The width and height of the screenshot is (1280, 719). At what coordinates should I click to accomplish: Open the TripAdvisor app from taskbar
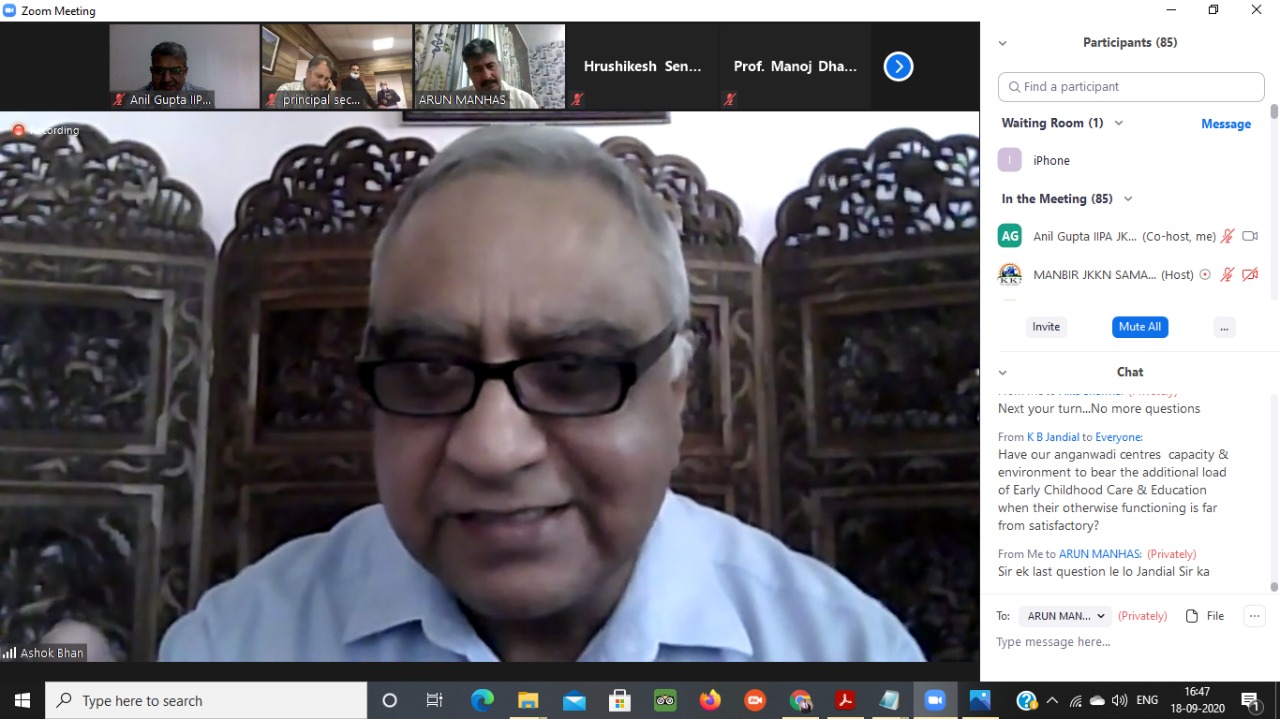coord(665,700)
